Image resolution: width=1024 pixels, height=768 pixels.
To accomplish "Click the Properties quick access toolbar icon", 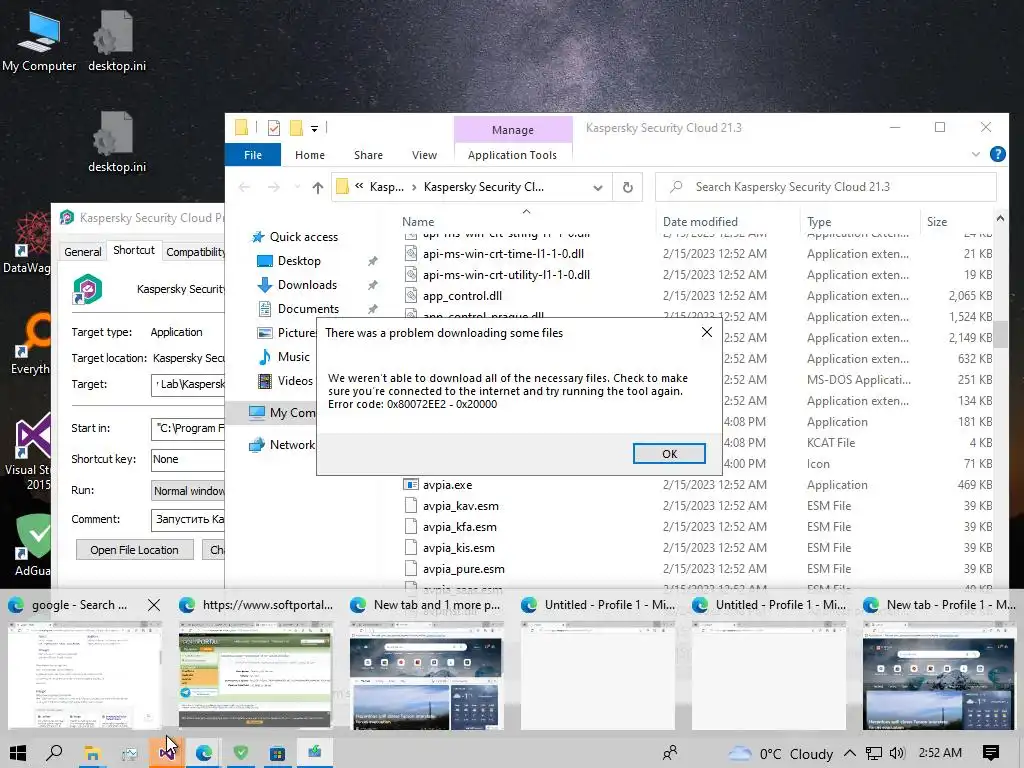I will point(274,128).
